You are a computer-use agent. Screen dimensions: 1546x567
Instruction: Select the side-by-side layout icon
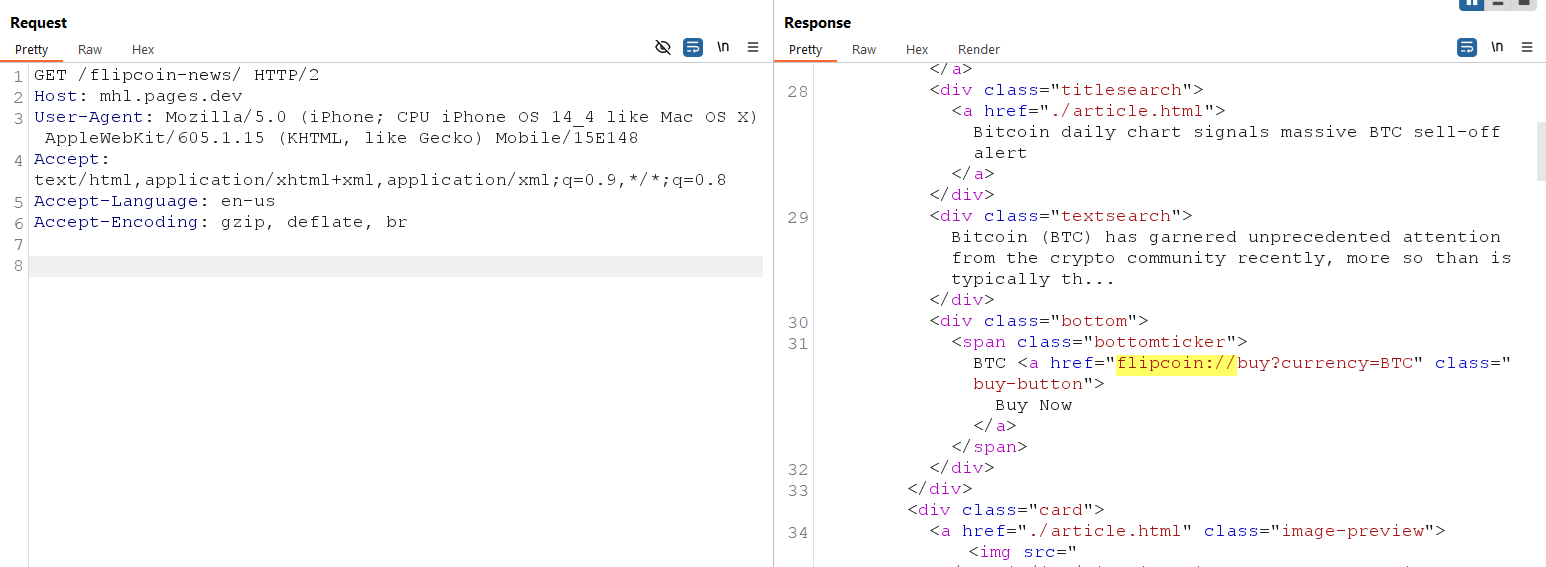tap(1471, 3)
